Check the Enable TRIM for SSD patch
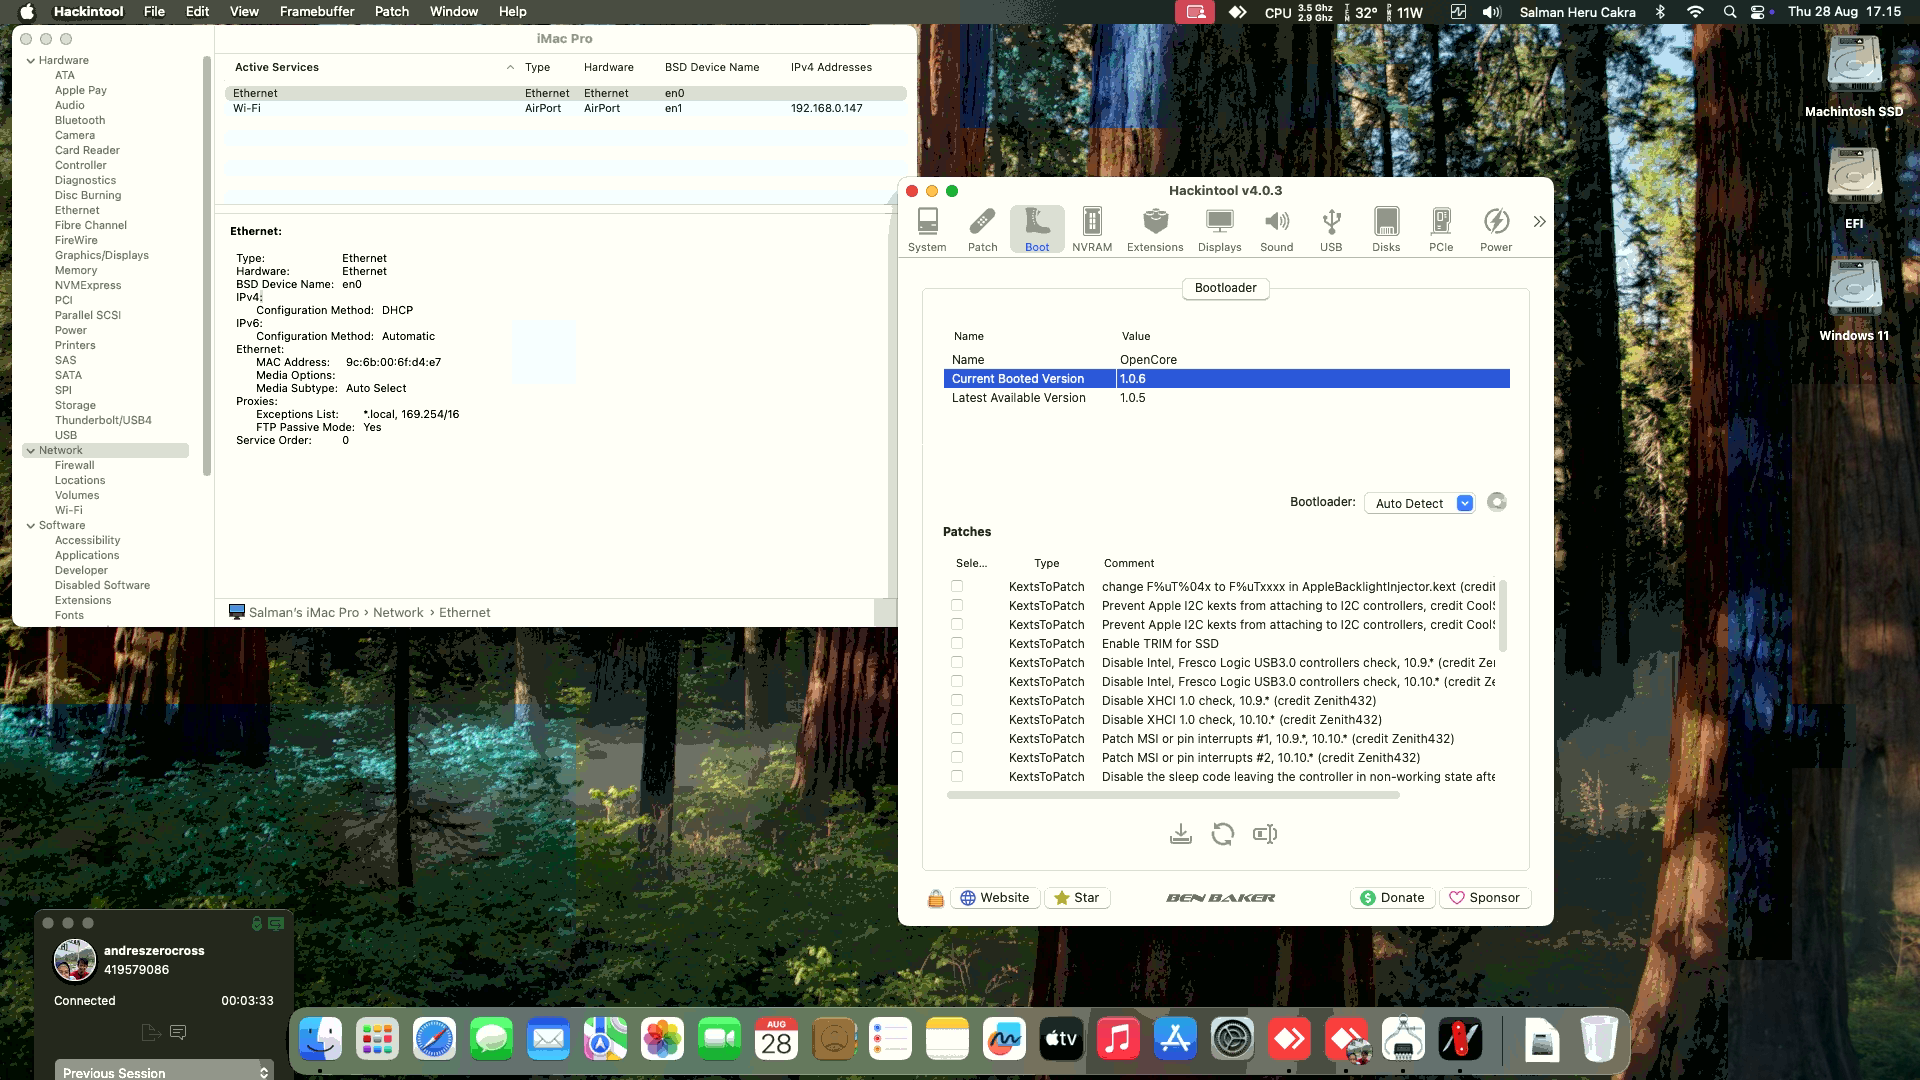The image size is (1920, 1080). pos(957,644)
